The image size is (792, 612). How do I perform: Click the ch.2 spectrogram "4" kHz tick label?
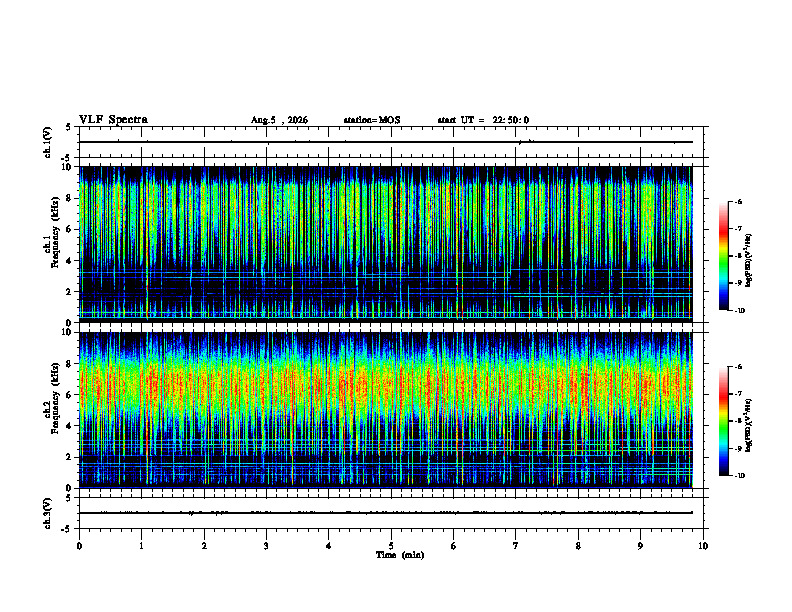coord(69,426)
